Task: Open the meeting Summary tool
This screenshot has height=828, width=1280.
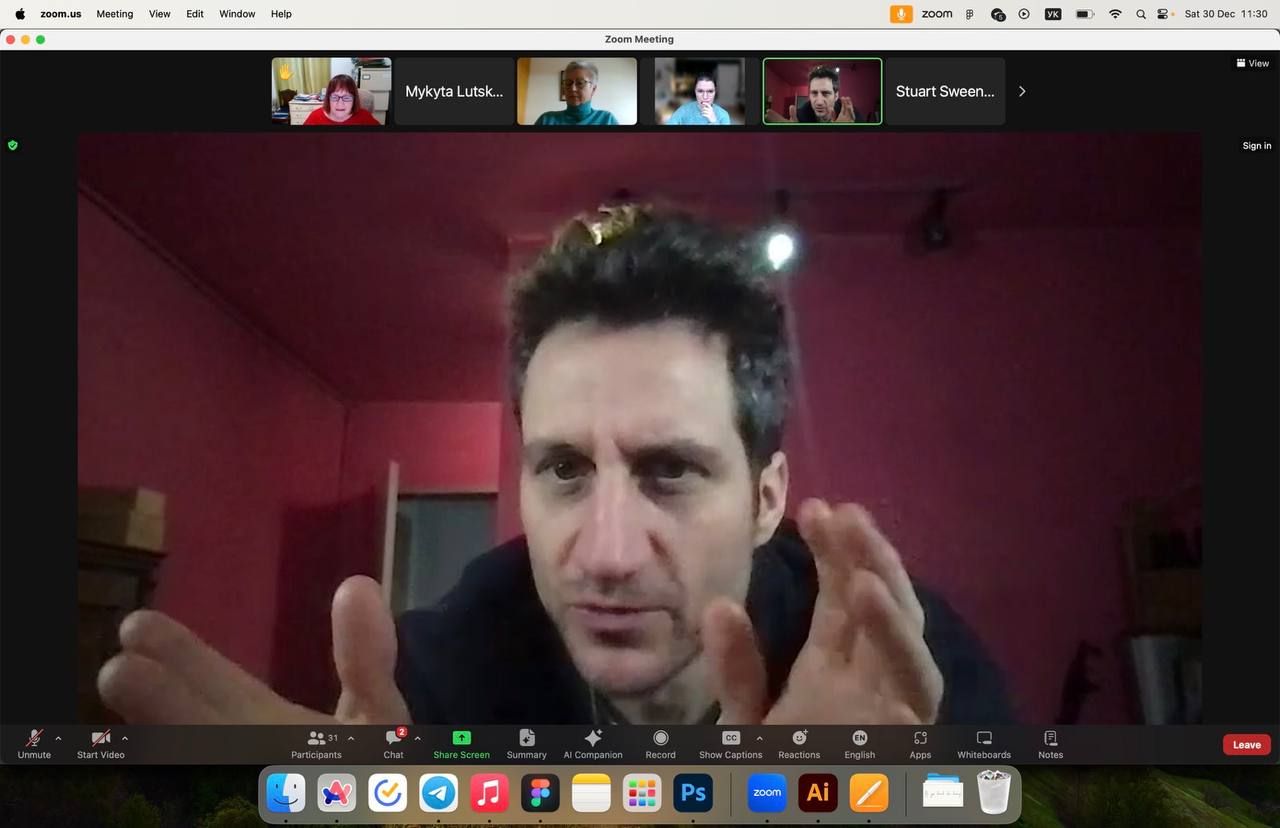Action: pos(526,743)
